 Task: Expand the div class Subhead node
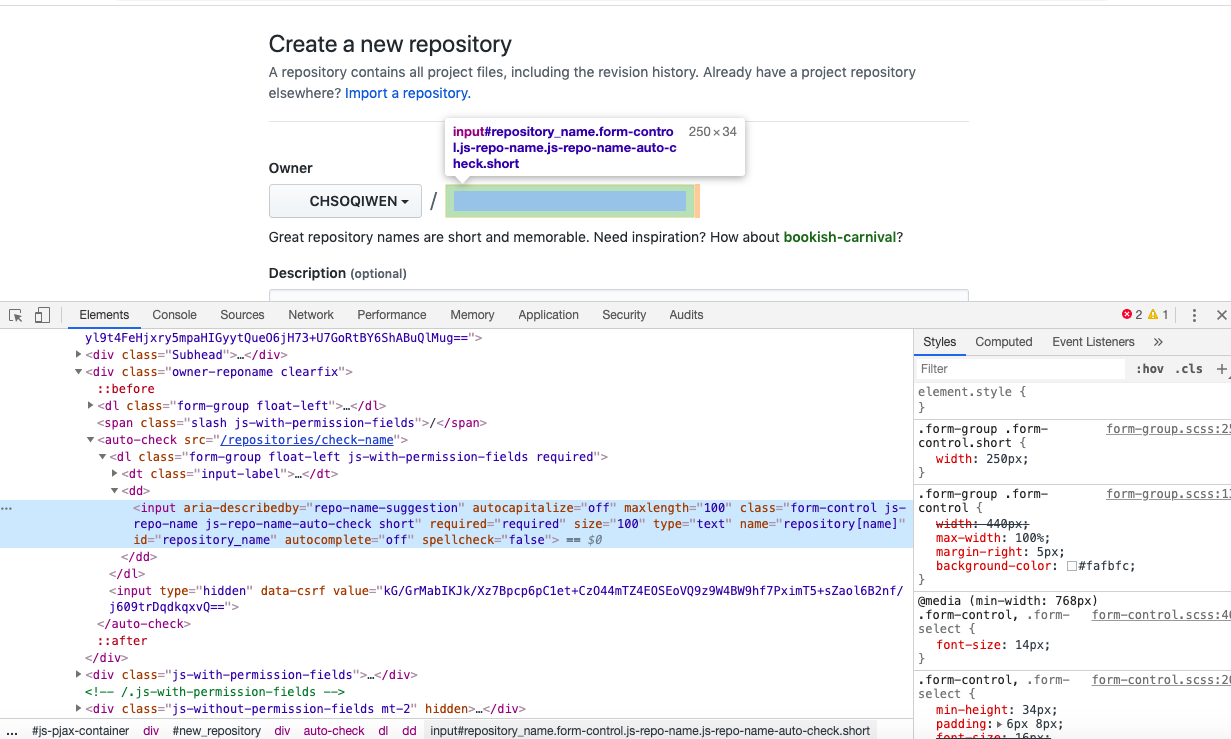[x=79, y=355]
